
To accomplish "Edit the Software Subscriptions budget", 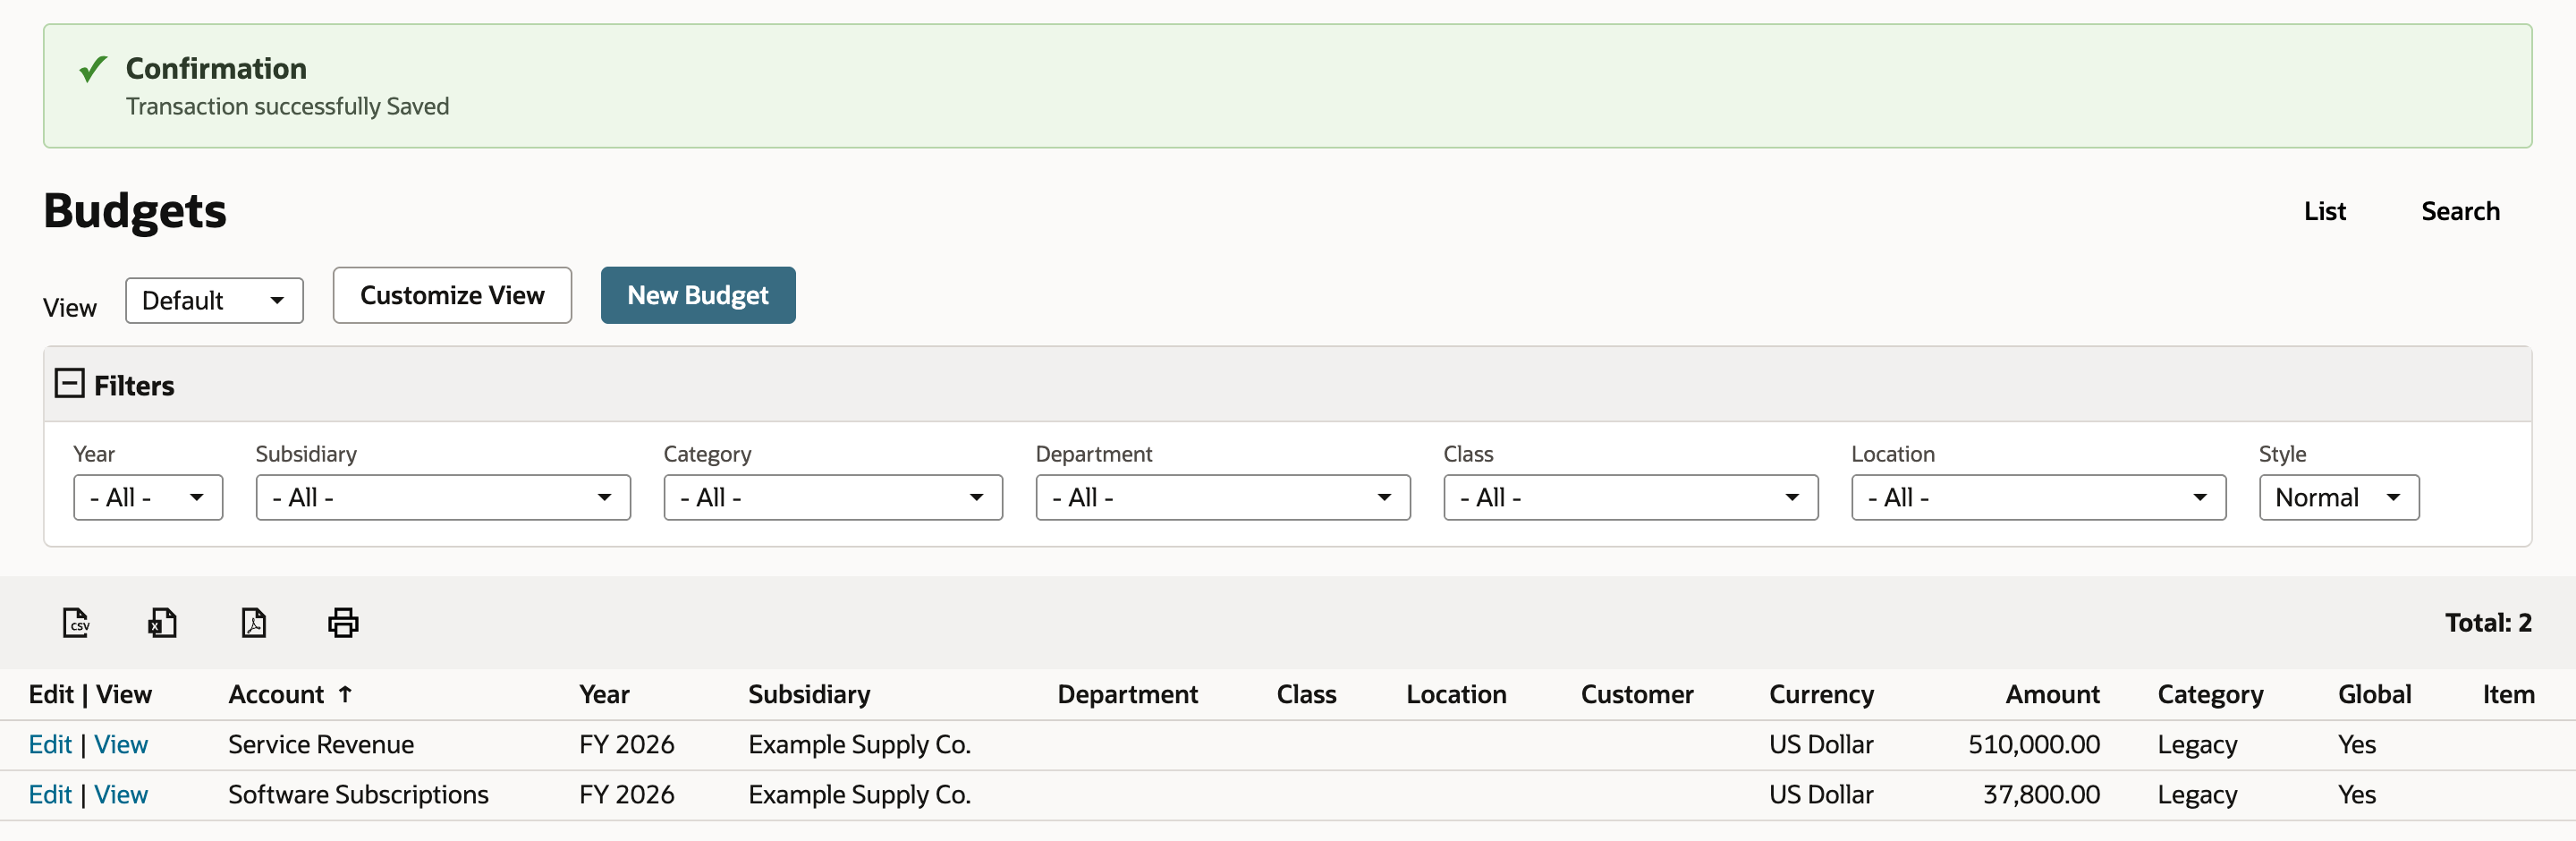I will [50, 794].
